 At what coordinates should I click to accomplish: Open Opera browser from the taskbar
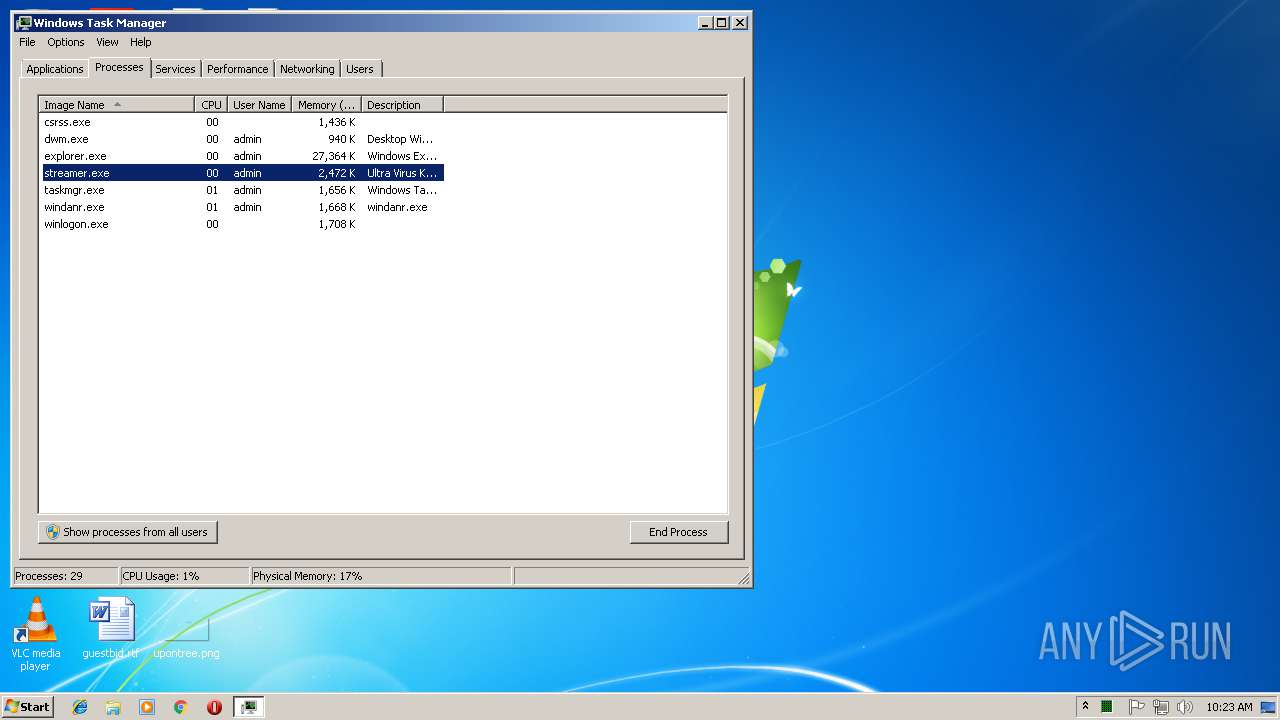[x=214, y=707]
